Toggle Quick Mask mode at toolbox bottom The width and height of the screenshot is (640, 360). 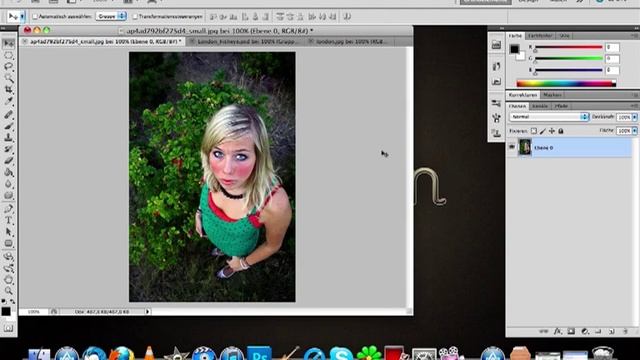point(9,328)
